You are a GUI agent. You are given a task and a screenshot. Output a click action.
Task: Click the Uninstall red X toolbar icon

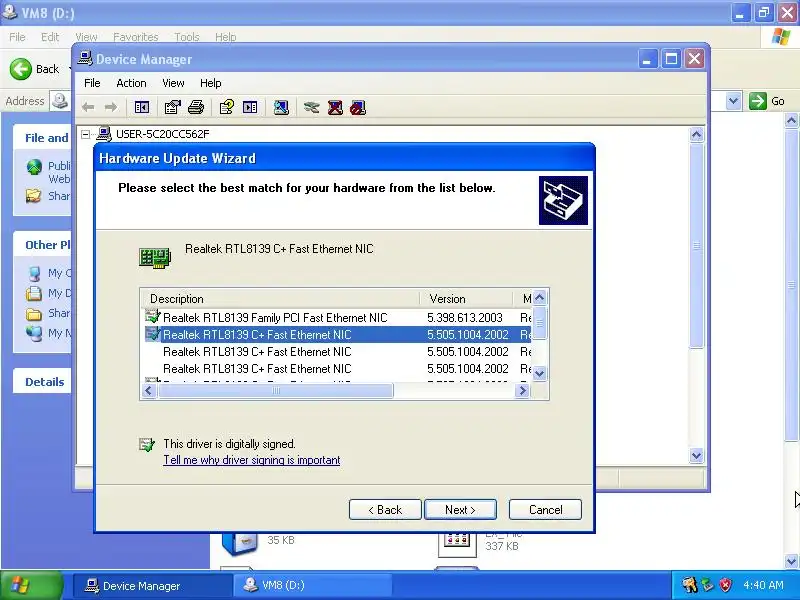pyautogui.click(x=335, y=107)
